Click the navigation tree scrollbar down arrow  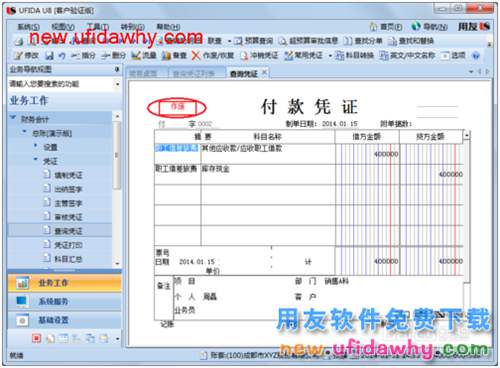pyautogui.click(x=117, y=264)
